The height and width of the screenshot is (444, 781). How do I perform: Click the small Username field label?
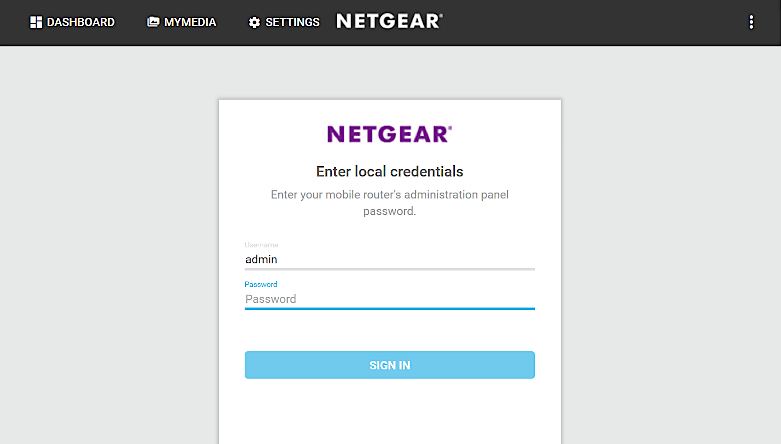[261, 244]
